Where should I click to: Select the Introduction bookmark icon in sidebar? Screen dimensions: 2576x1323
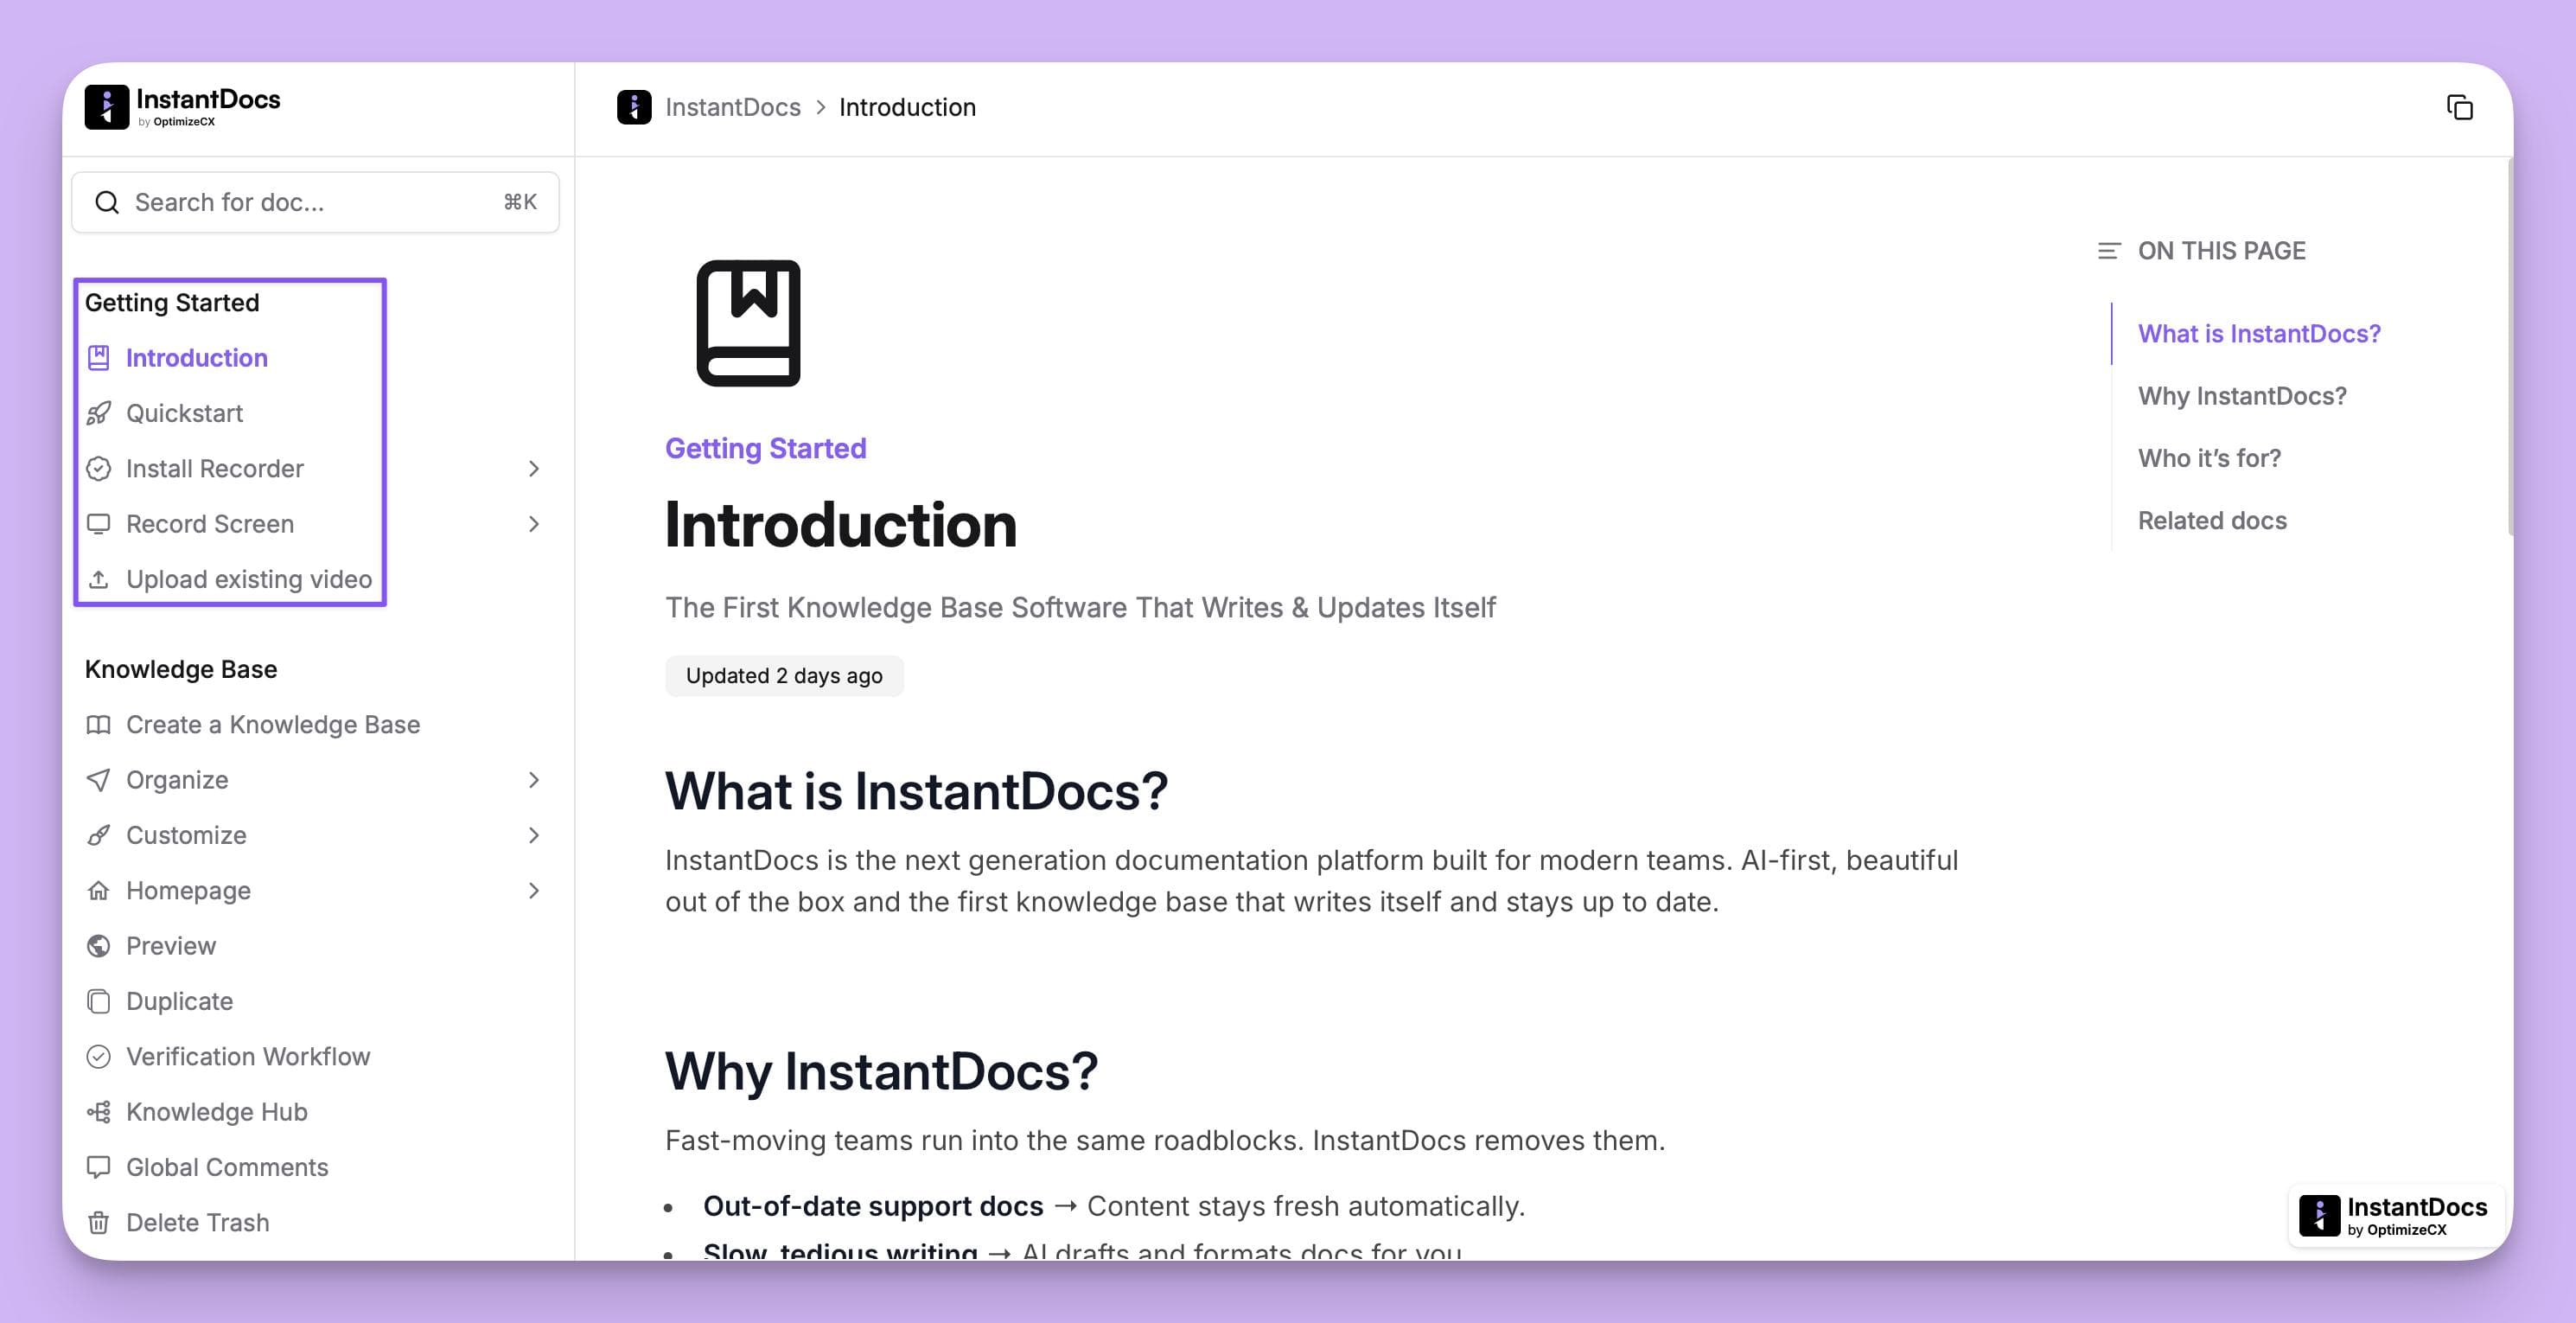tap(99, 358)
